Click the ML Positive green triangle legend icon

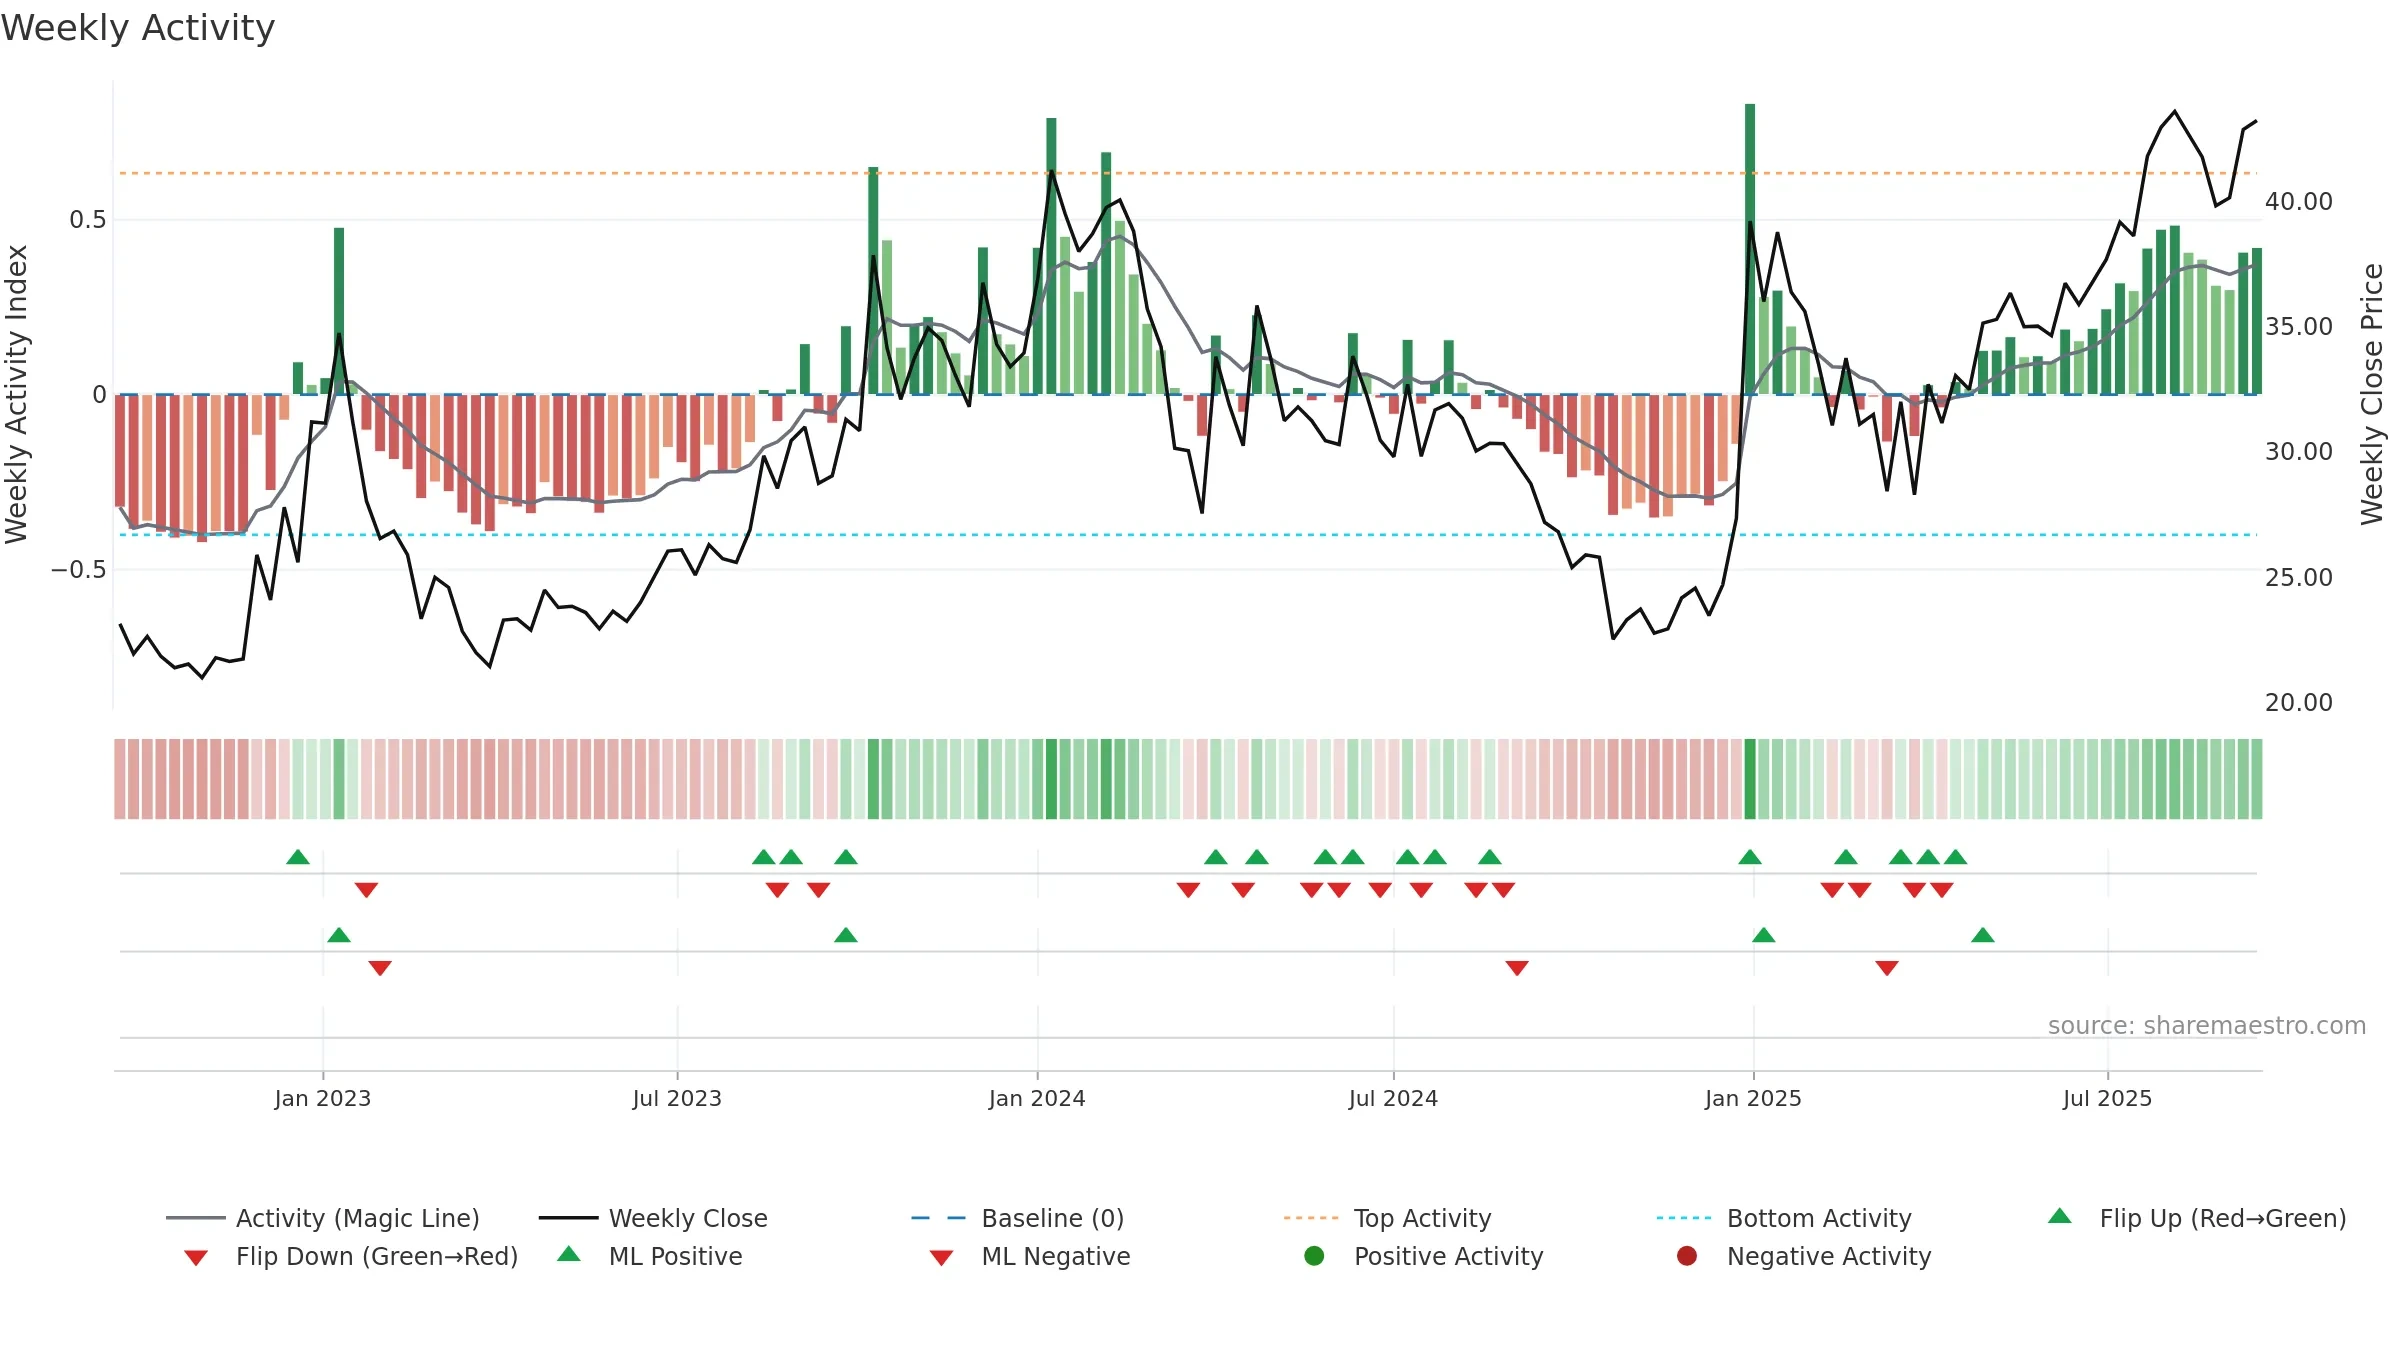(x=568, y=1254)
